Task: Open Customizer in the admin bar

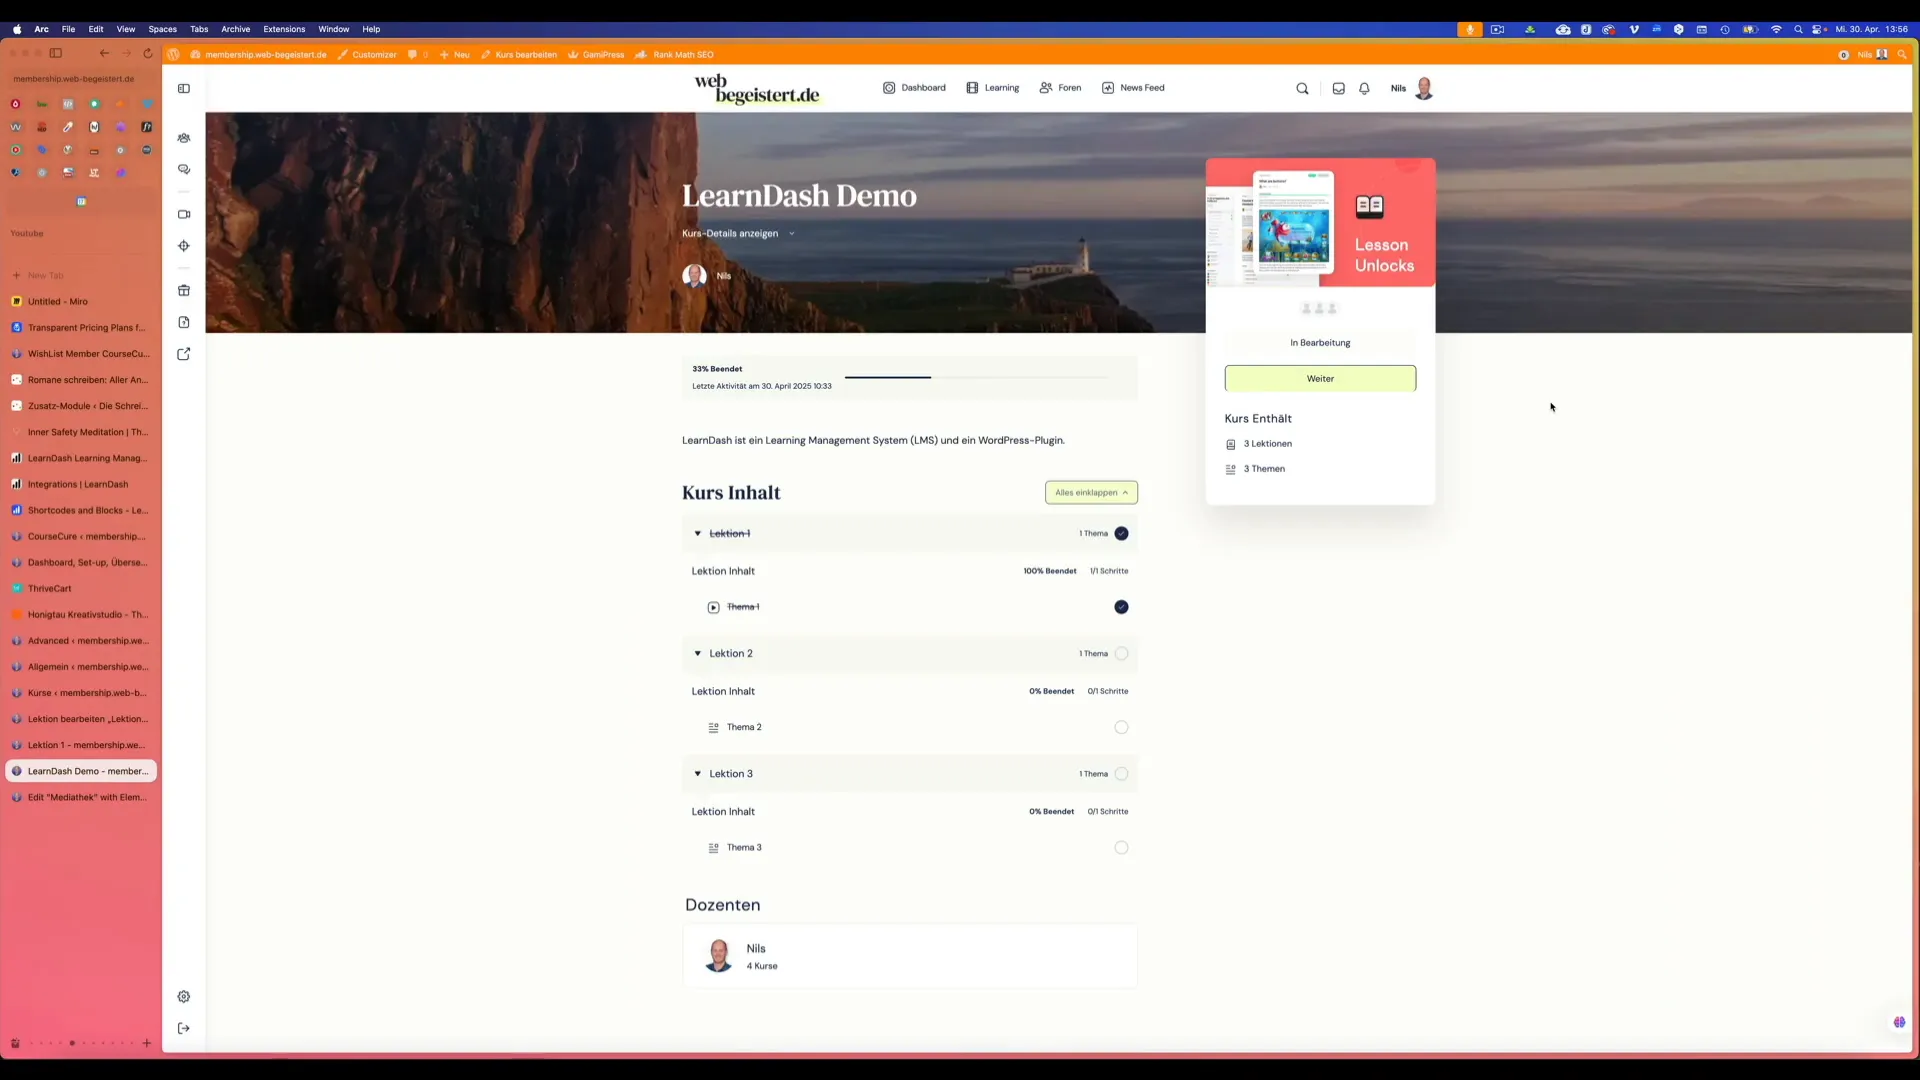Action: tap(367, 55)
